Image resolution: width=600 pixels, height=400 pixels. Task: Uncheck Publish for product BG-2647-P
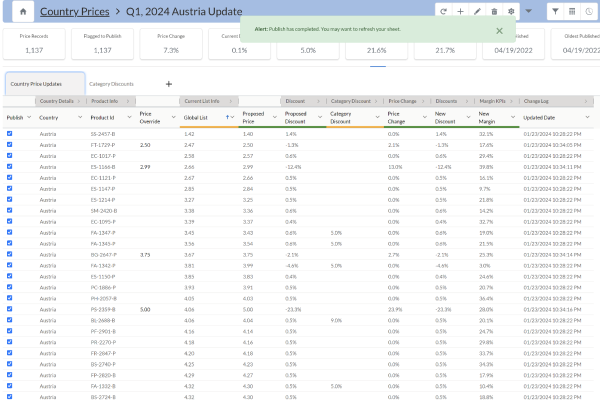(x=10, y=254)
